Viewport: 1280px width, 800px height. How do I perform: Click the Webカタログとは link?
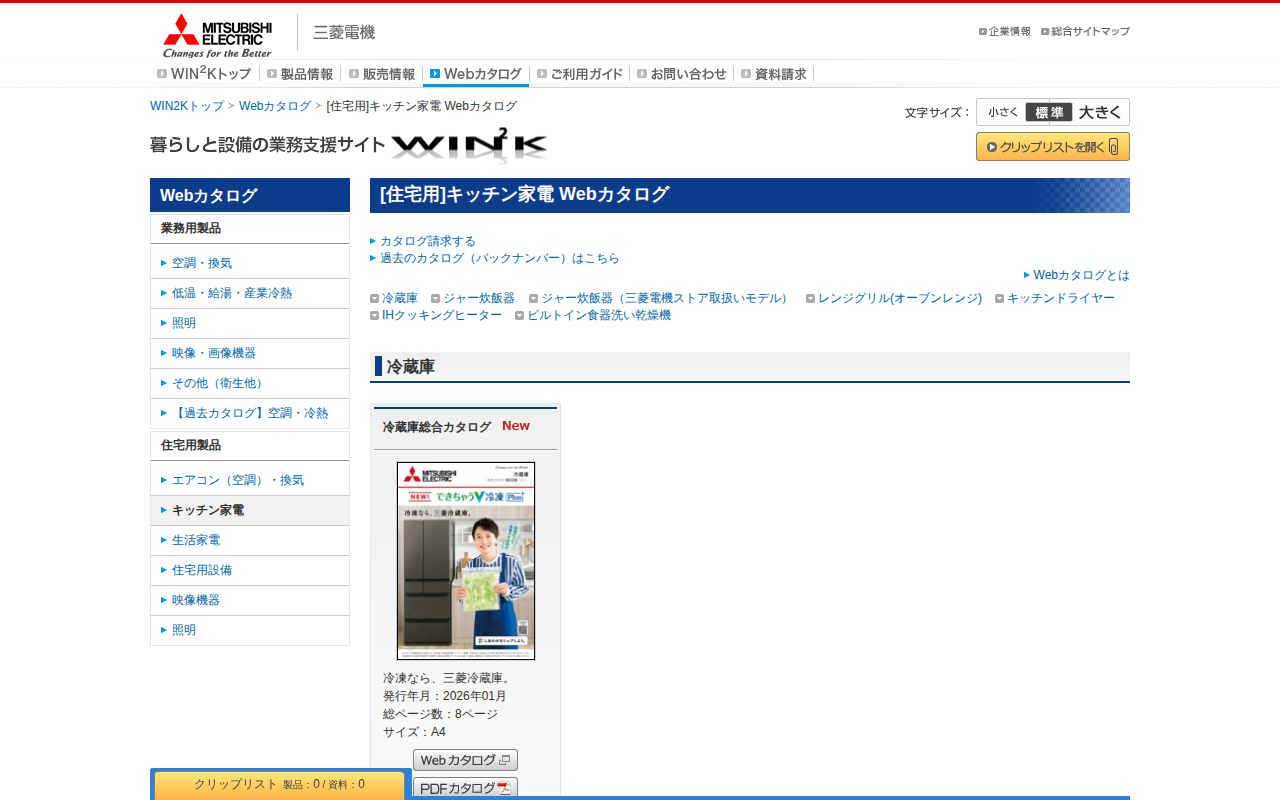(x=1081, y=275)
